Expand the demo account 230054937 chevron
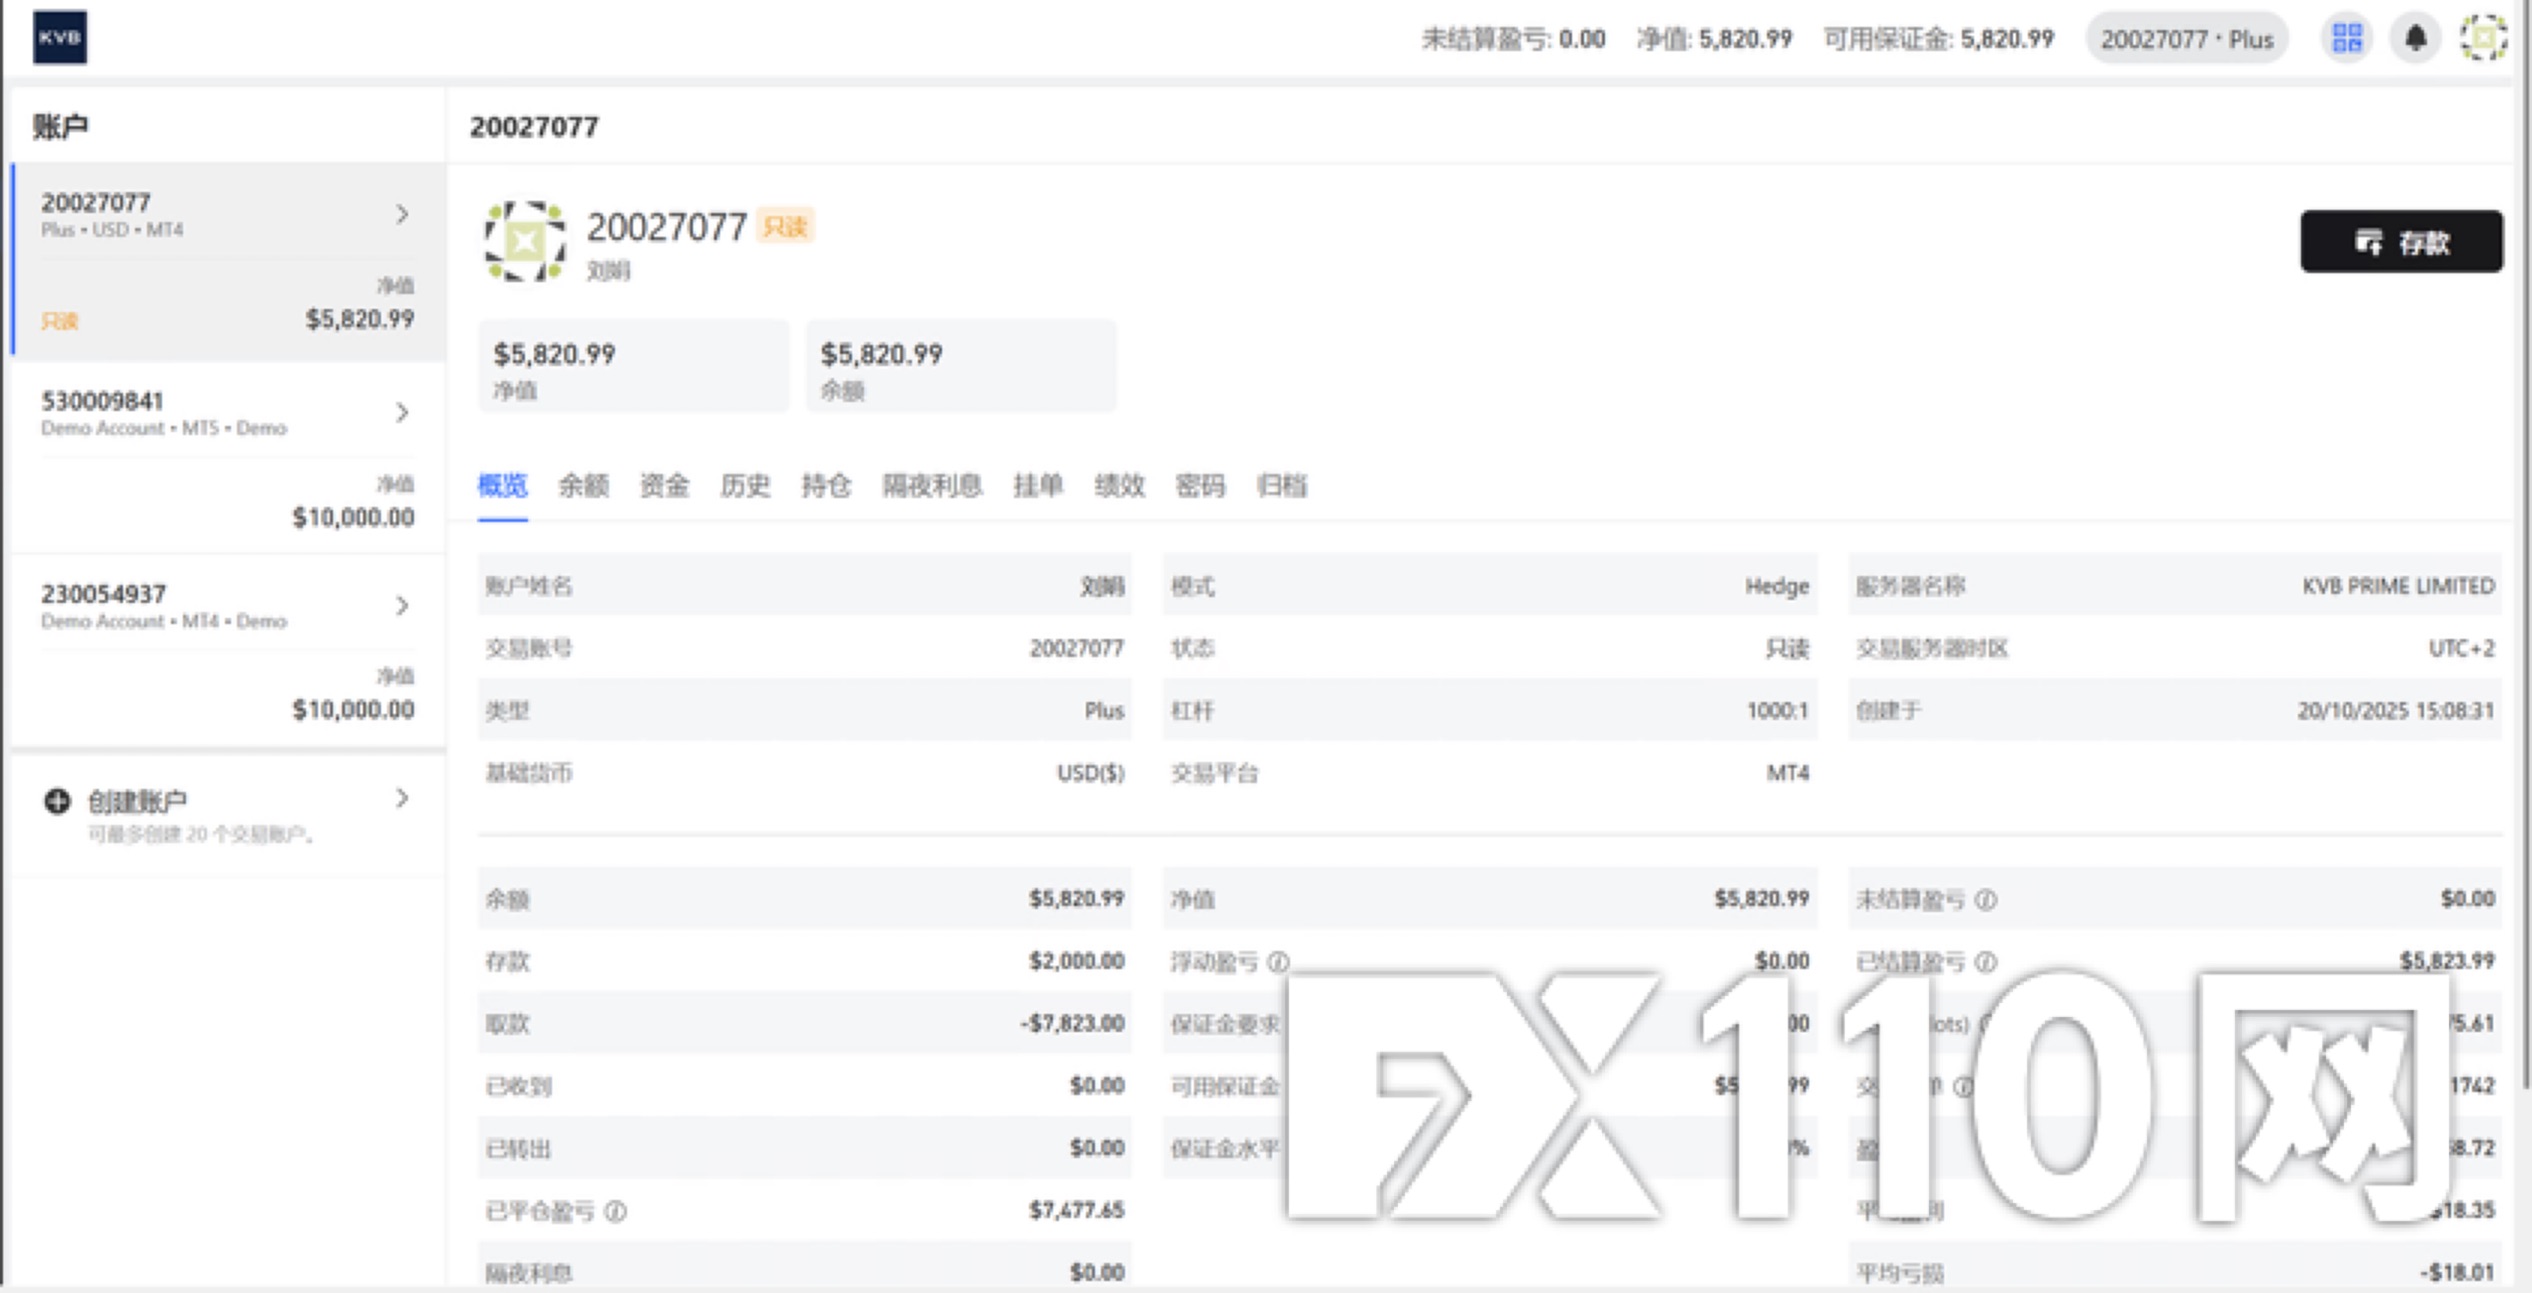The height and width of the screenshot is (1293, 2532). [x=402, y=605]
